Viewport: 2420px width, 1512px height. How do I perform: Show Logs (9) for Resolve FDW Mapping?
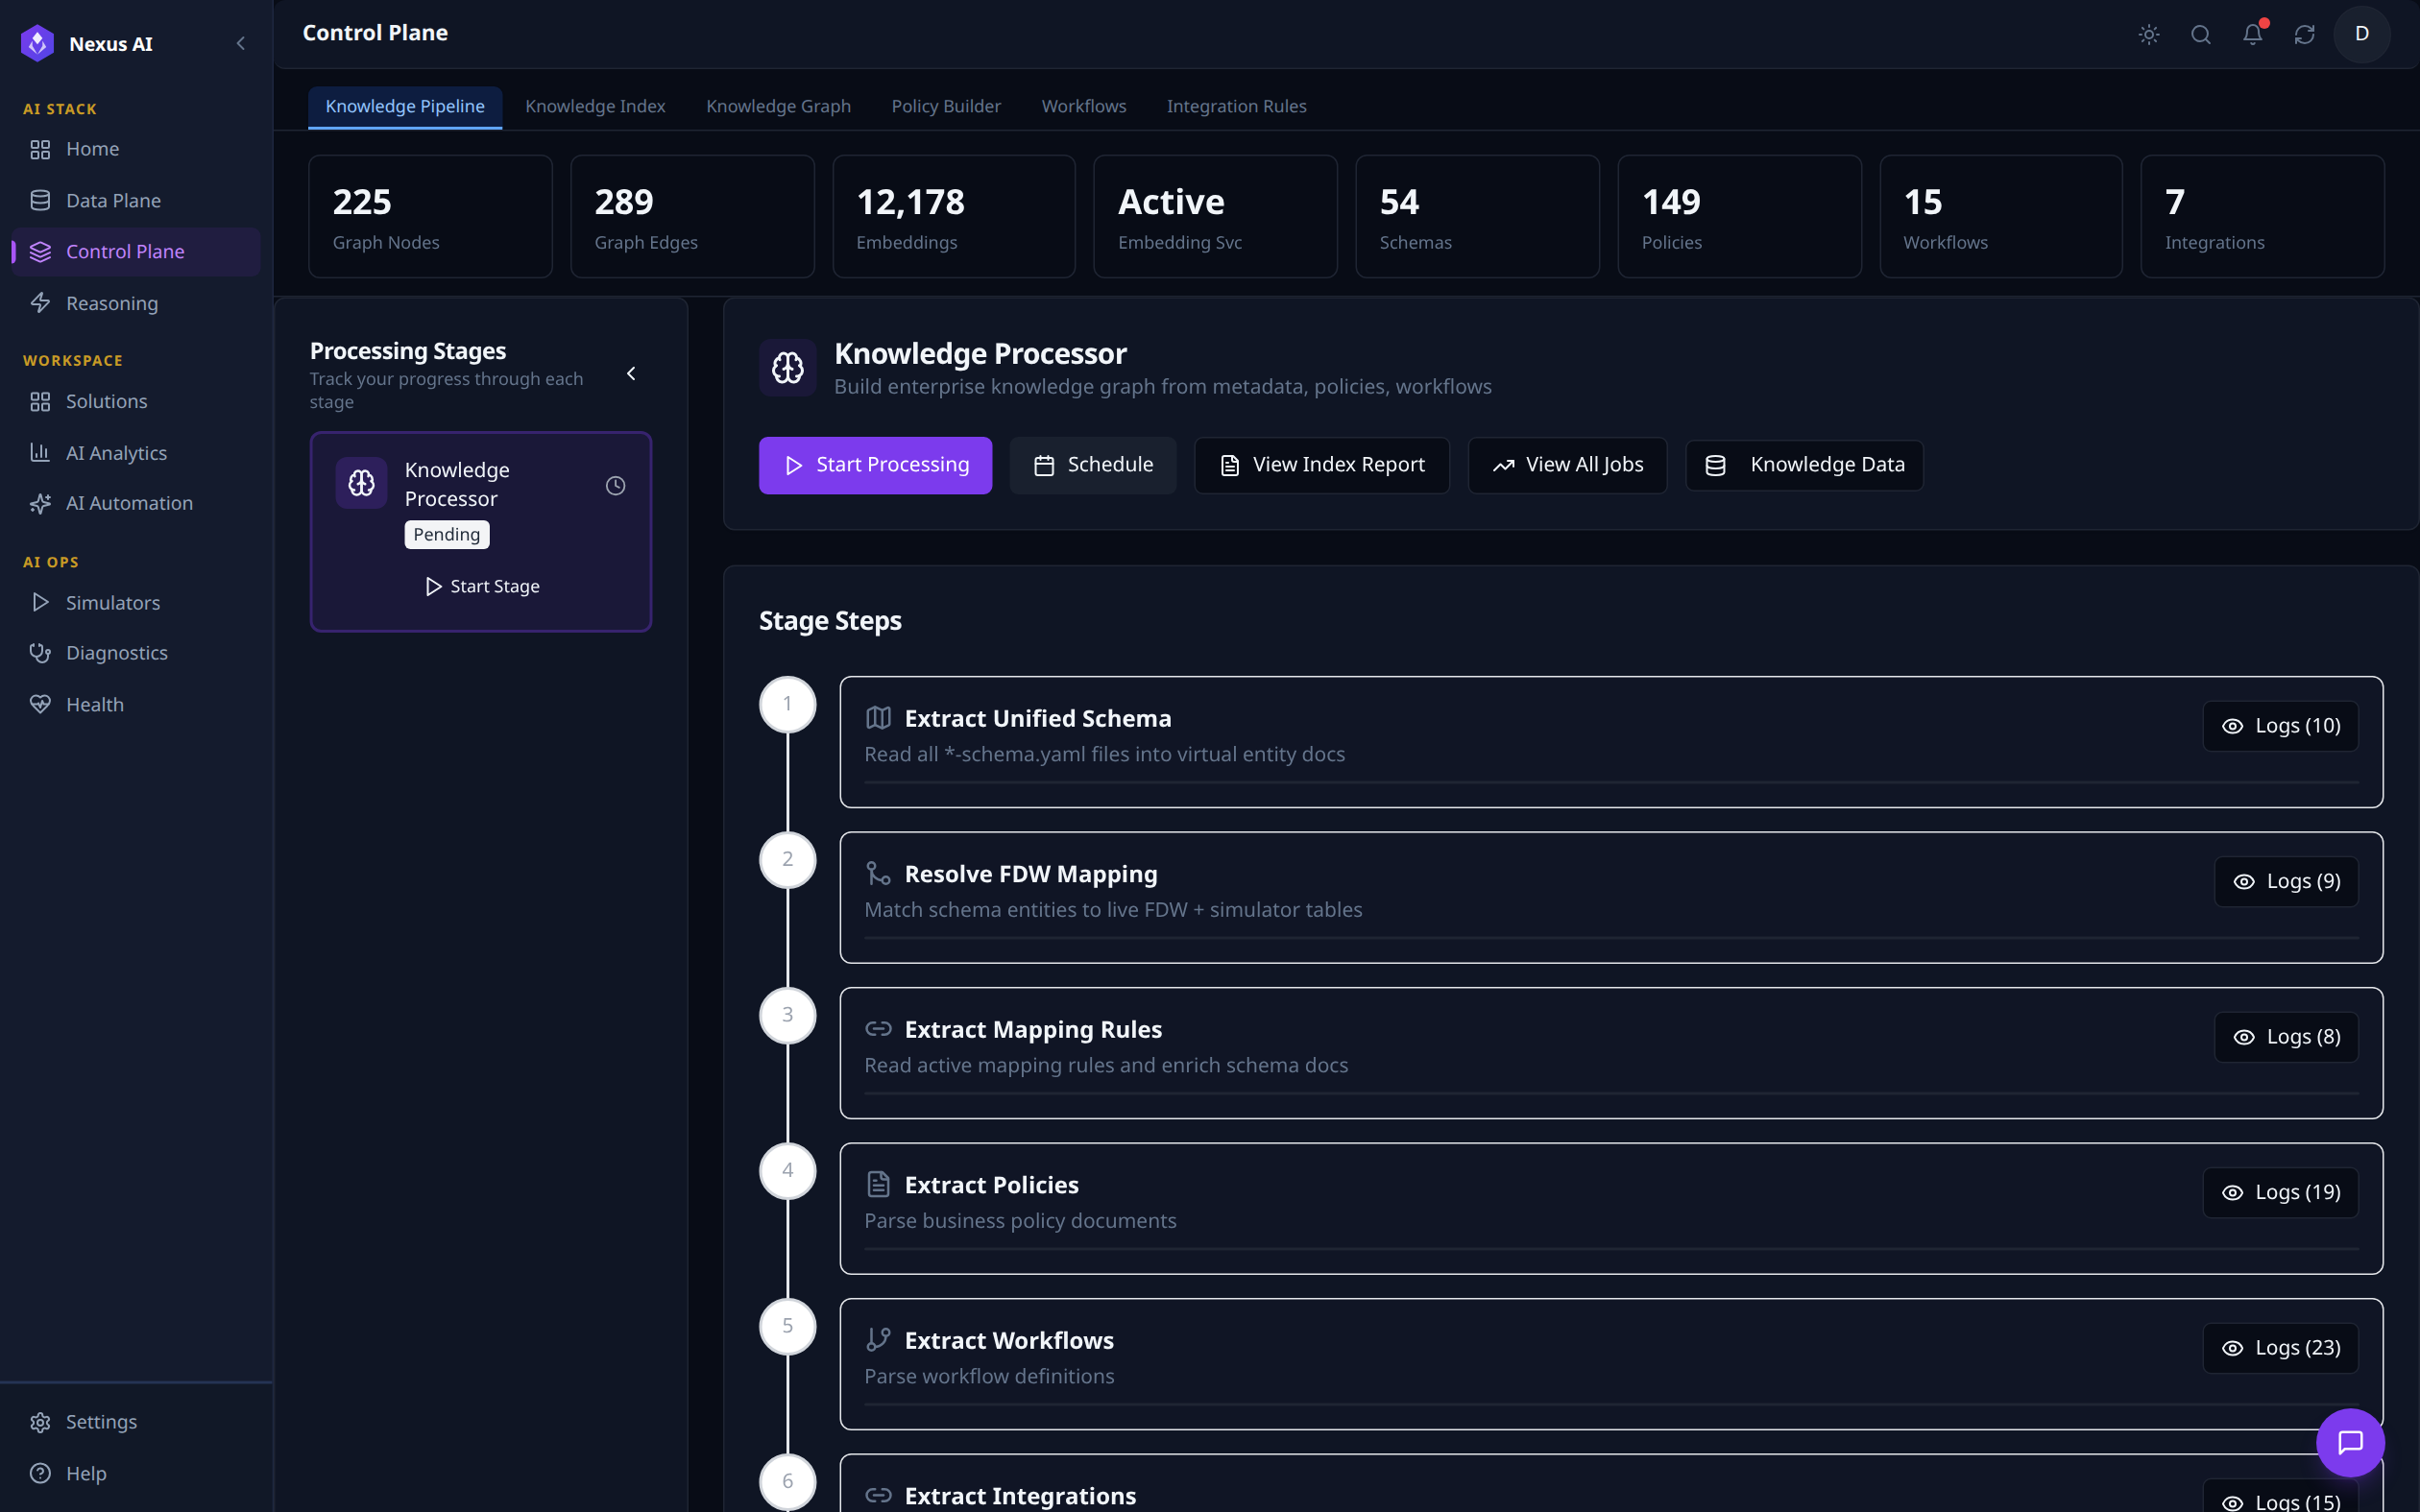click(2286, 881)
